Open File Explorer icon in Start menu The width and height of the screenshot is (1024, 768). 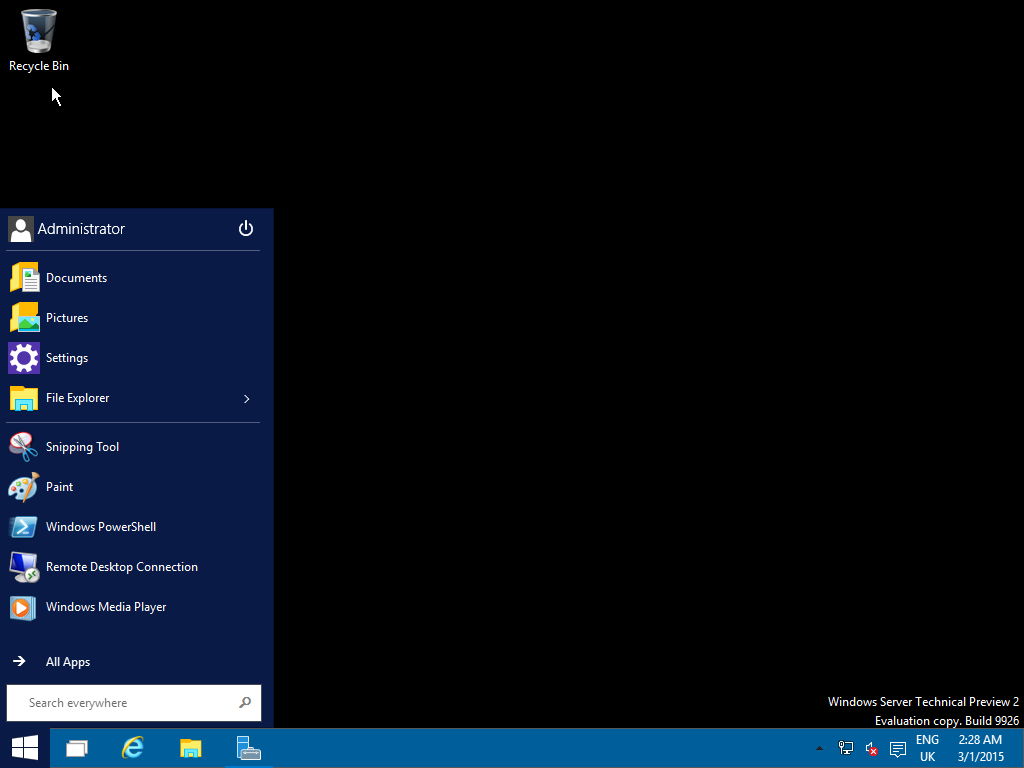tap(24, 398)
